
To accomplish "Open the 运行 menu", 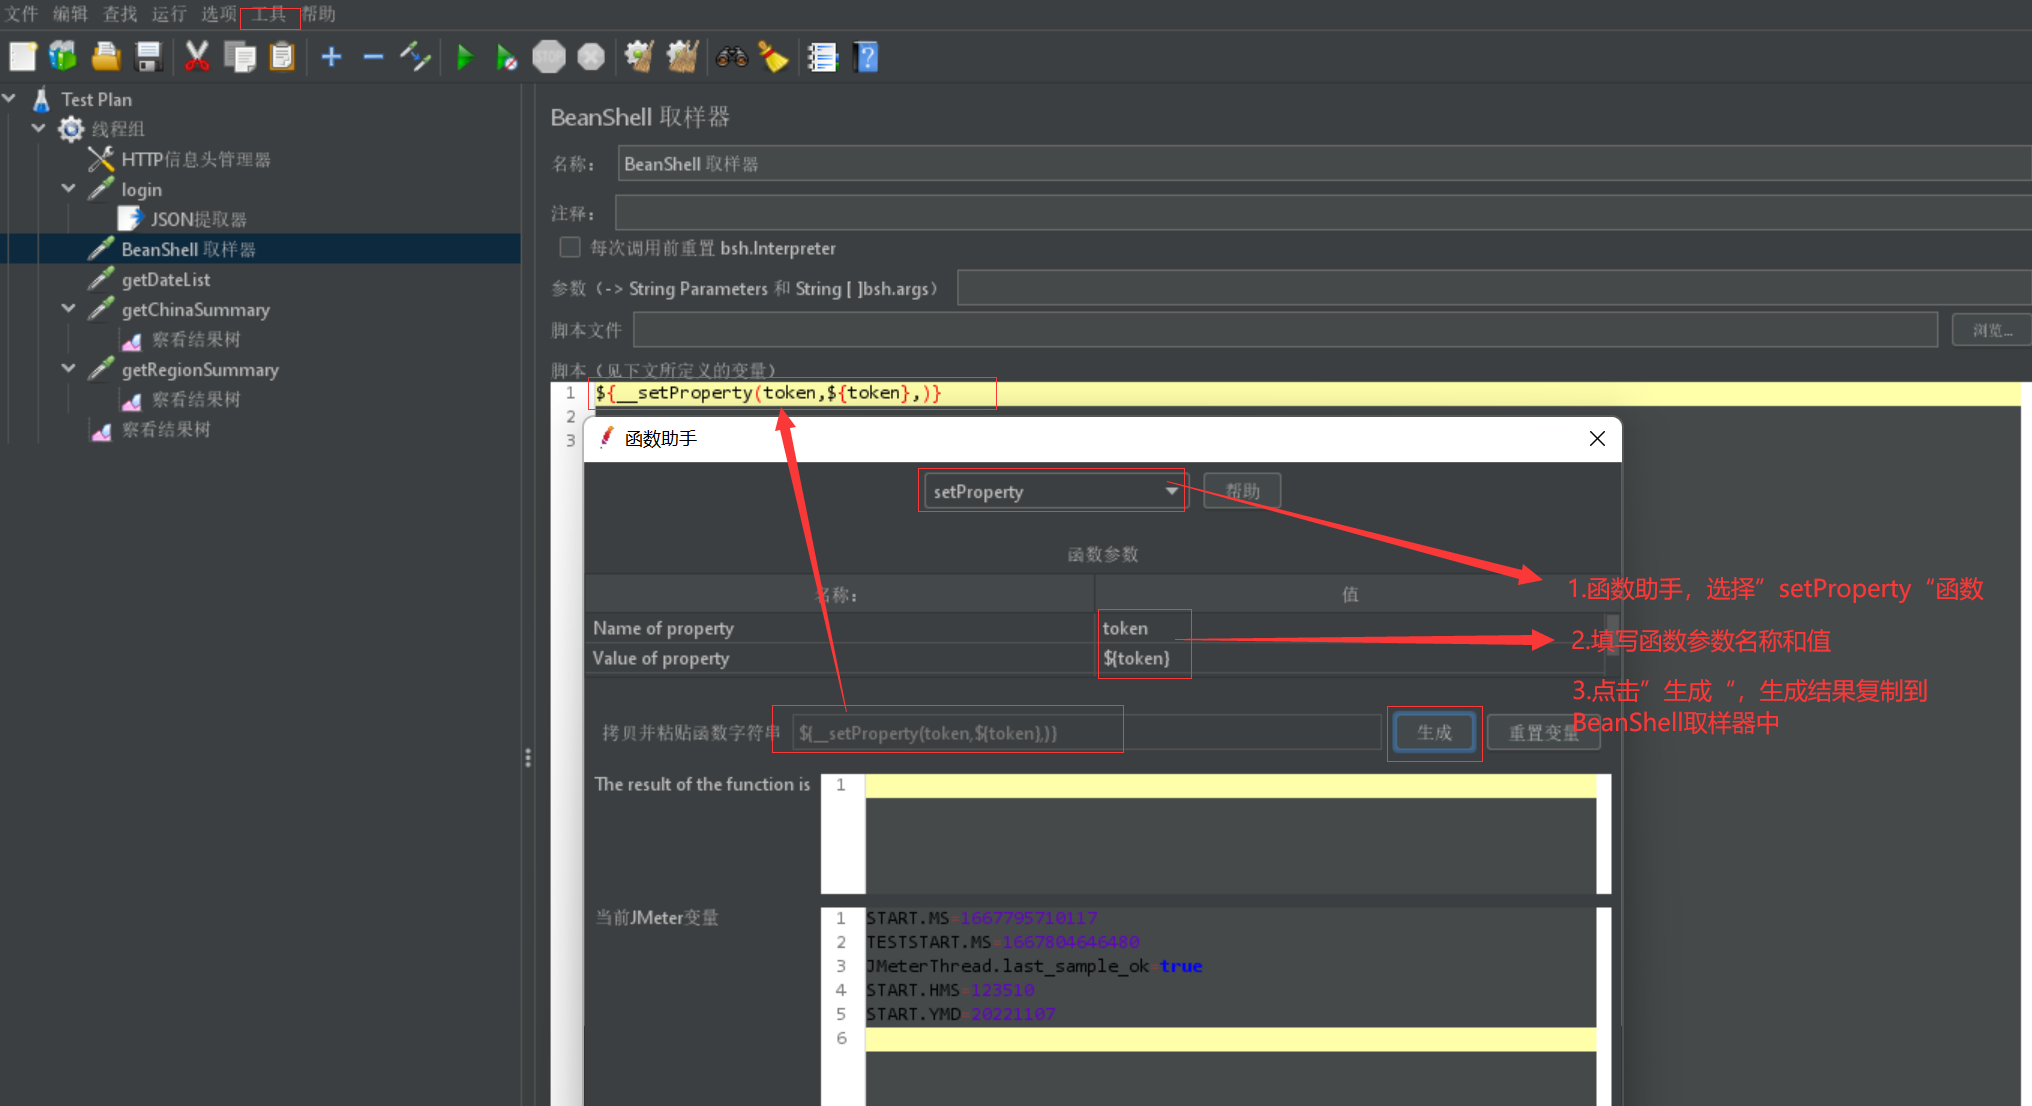I will [169, 14].
